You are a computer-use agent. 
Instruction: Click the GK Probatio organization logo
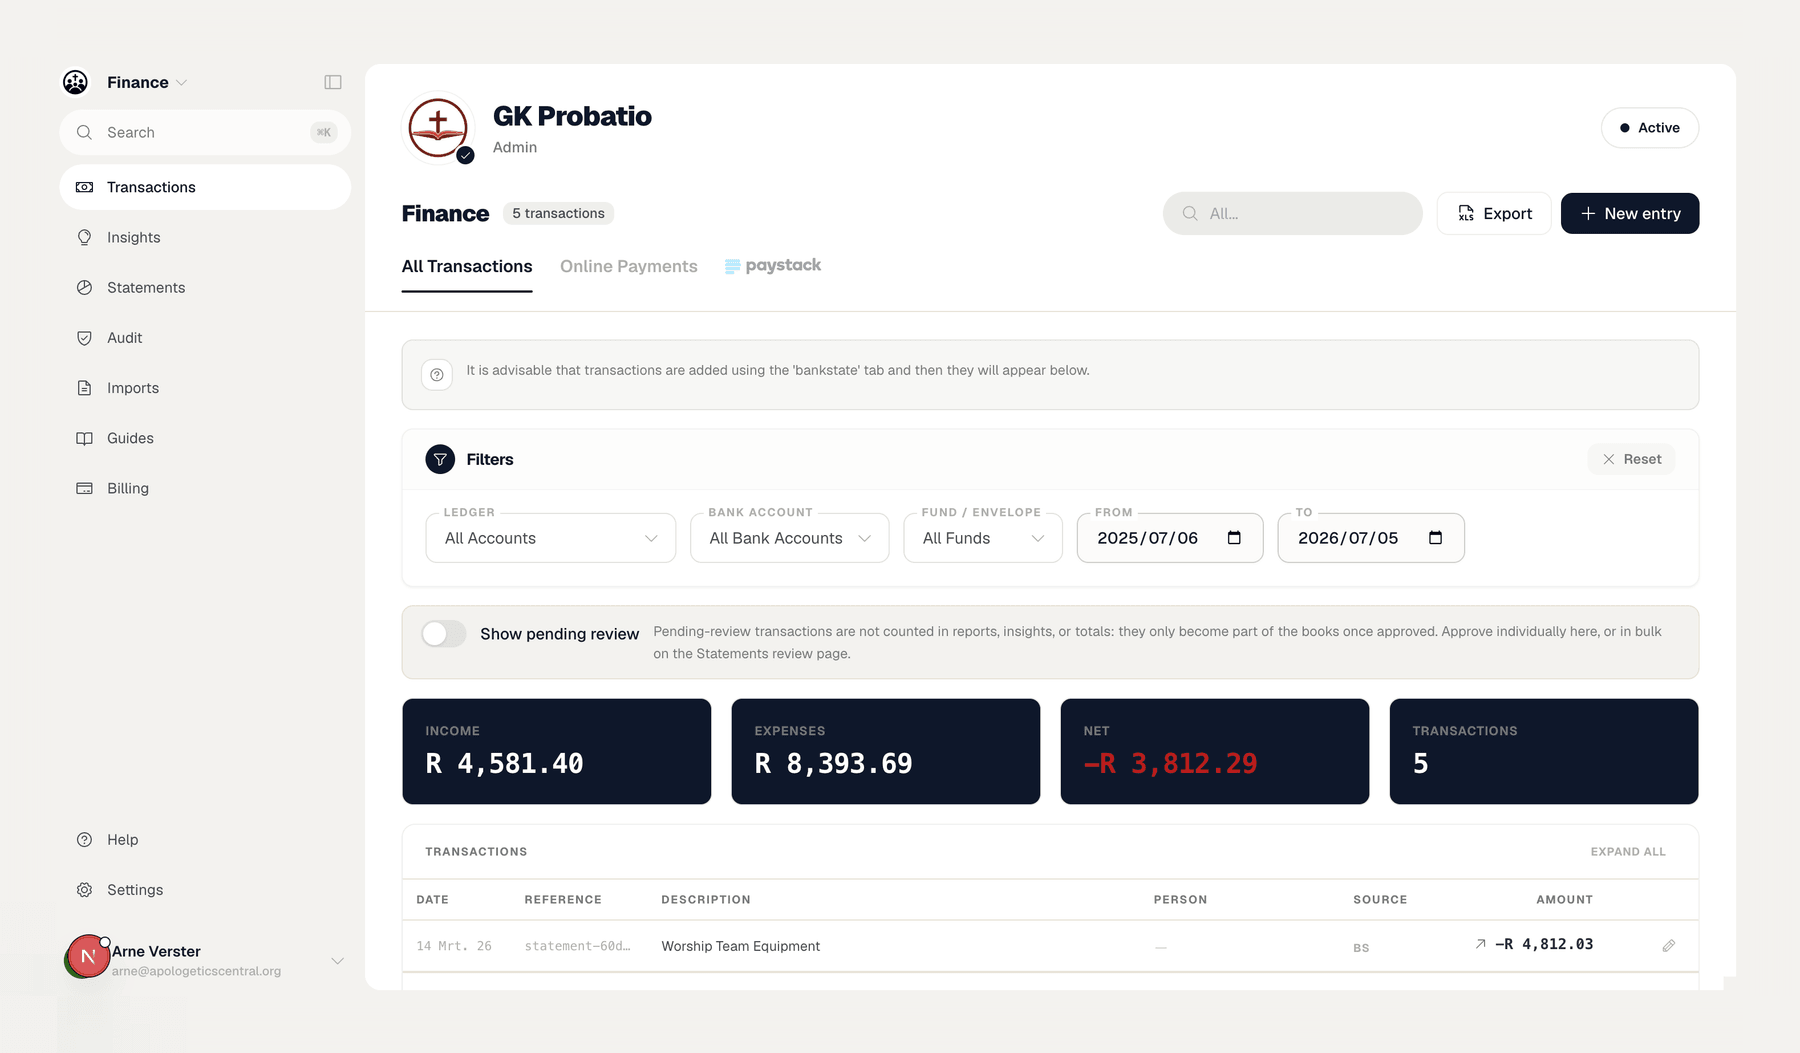coord(437,128)
